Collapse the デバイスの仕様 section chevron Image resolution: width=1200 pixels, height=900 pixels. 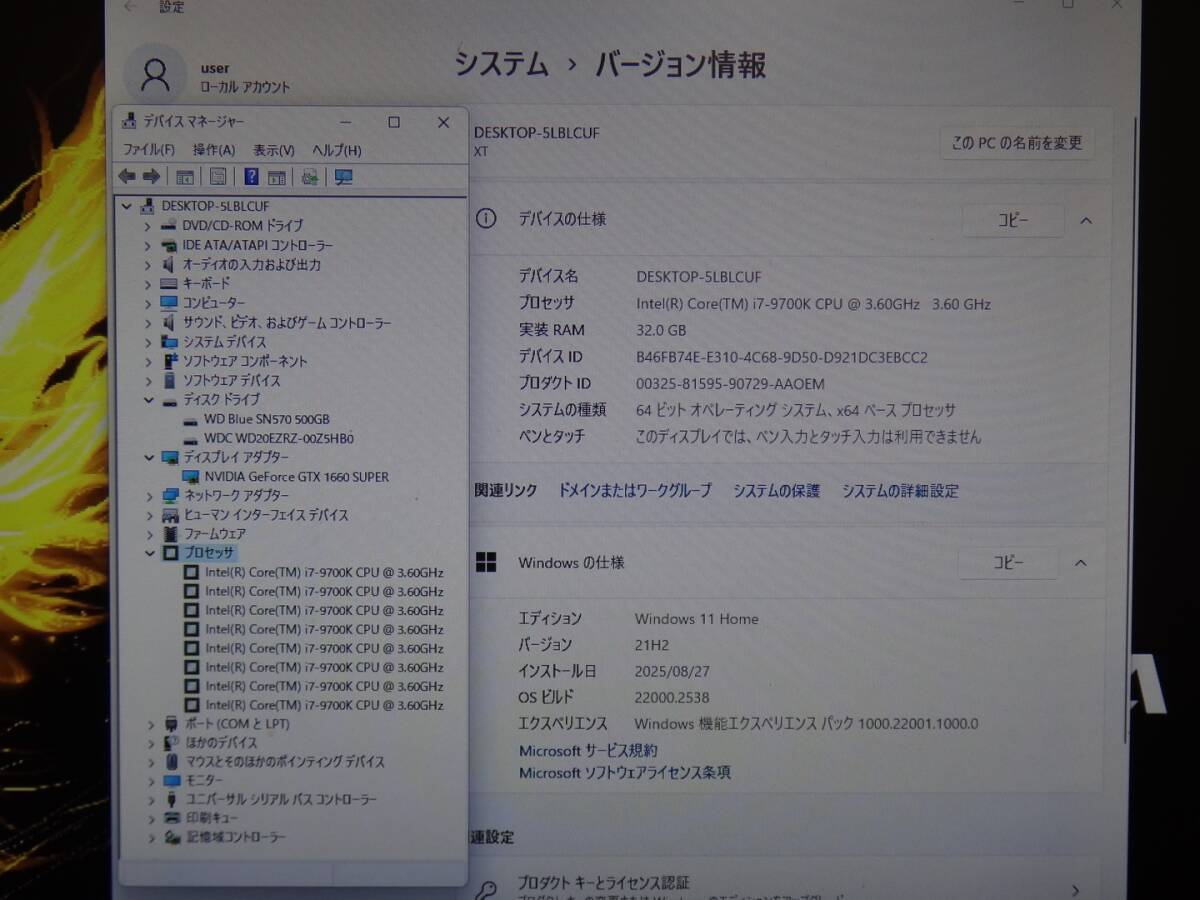point(1086,221)
